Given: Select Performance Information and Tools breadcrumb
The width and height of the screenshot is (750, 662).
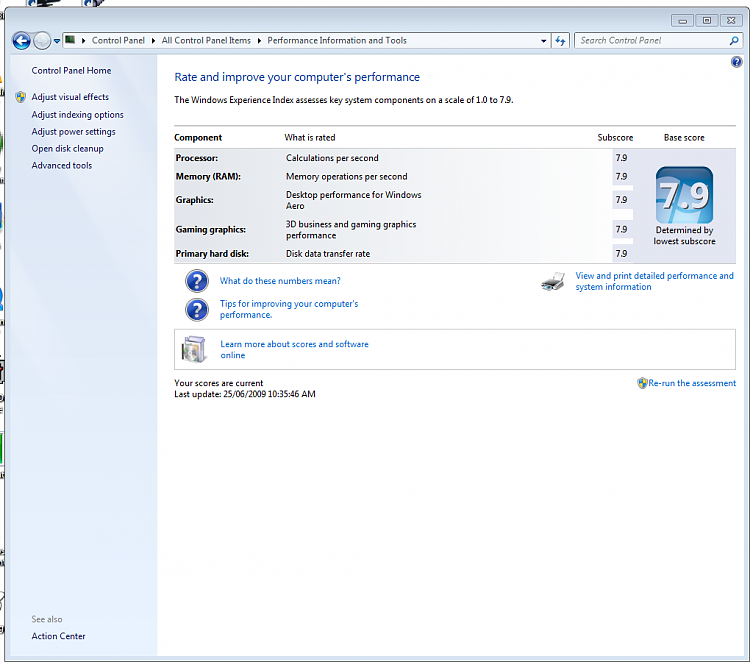Looking at the screenshot, I should [x=337, y=41].
